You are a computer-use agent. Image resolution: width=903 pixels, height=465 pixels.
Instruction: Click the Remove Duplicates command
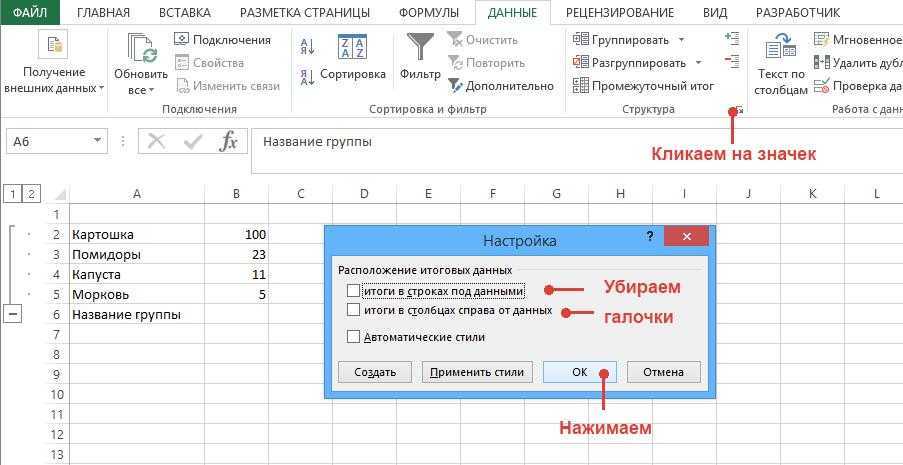tap(858, 63)
